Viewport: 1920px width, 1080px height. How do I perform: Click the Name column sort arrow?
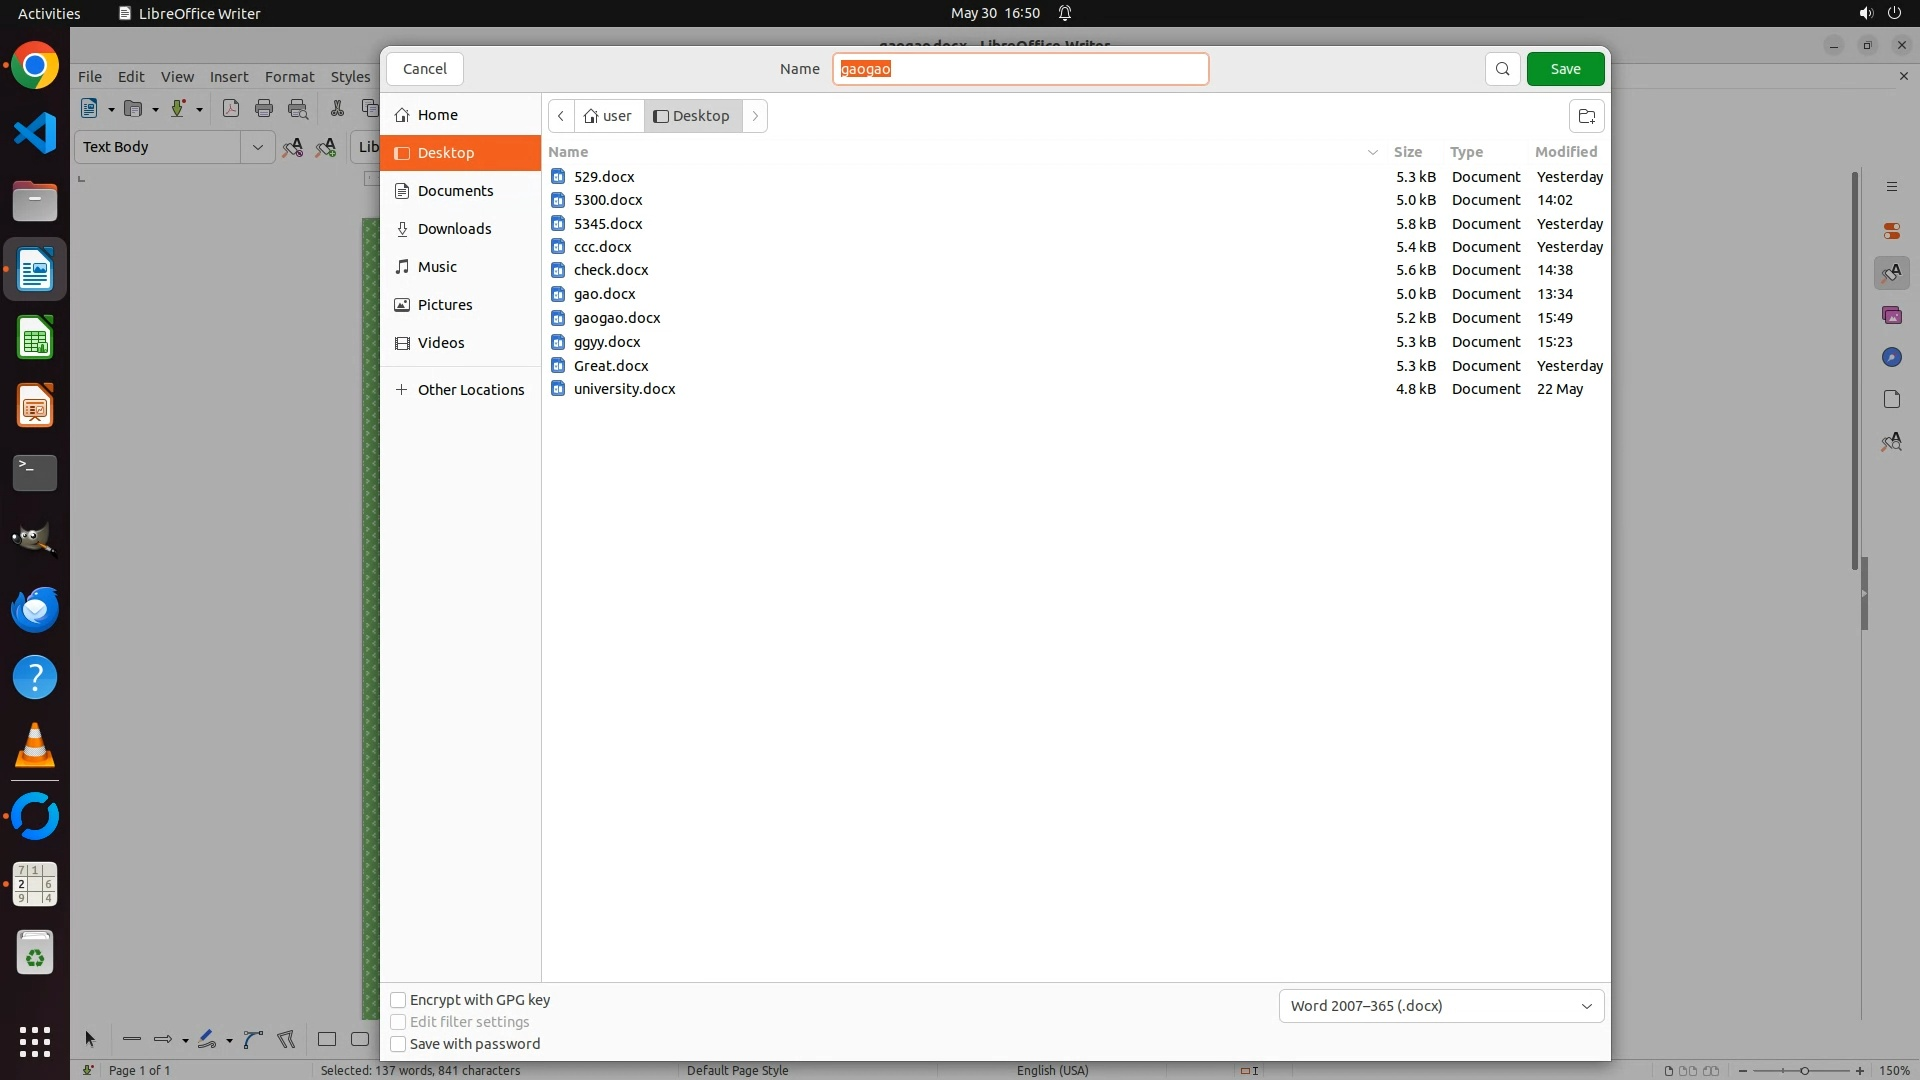click(1372, 152)
